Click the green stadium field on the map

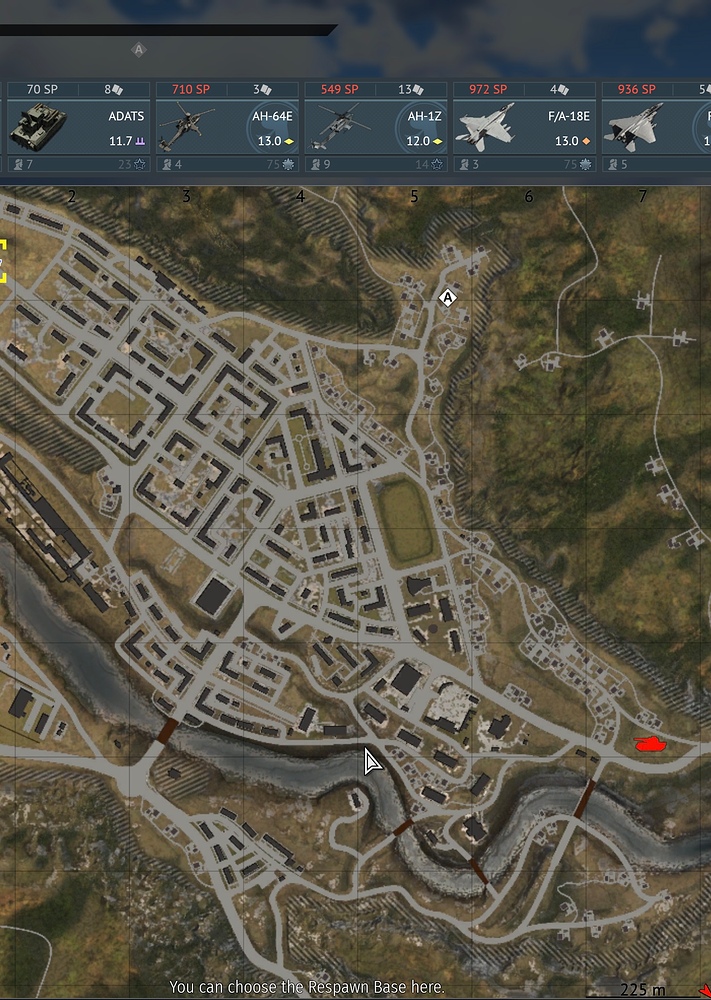point(406,520)
